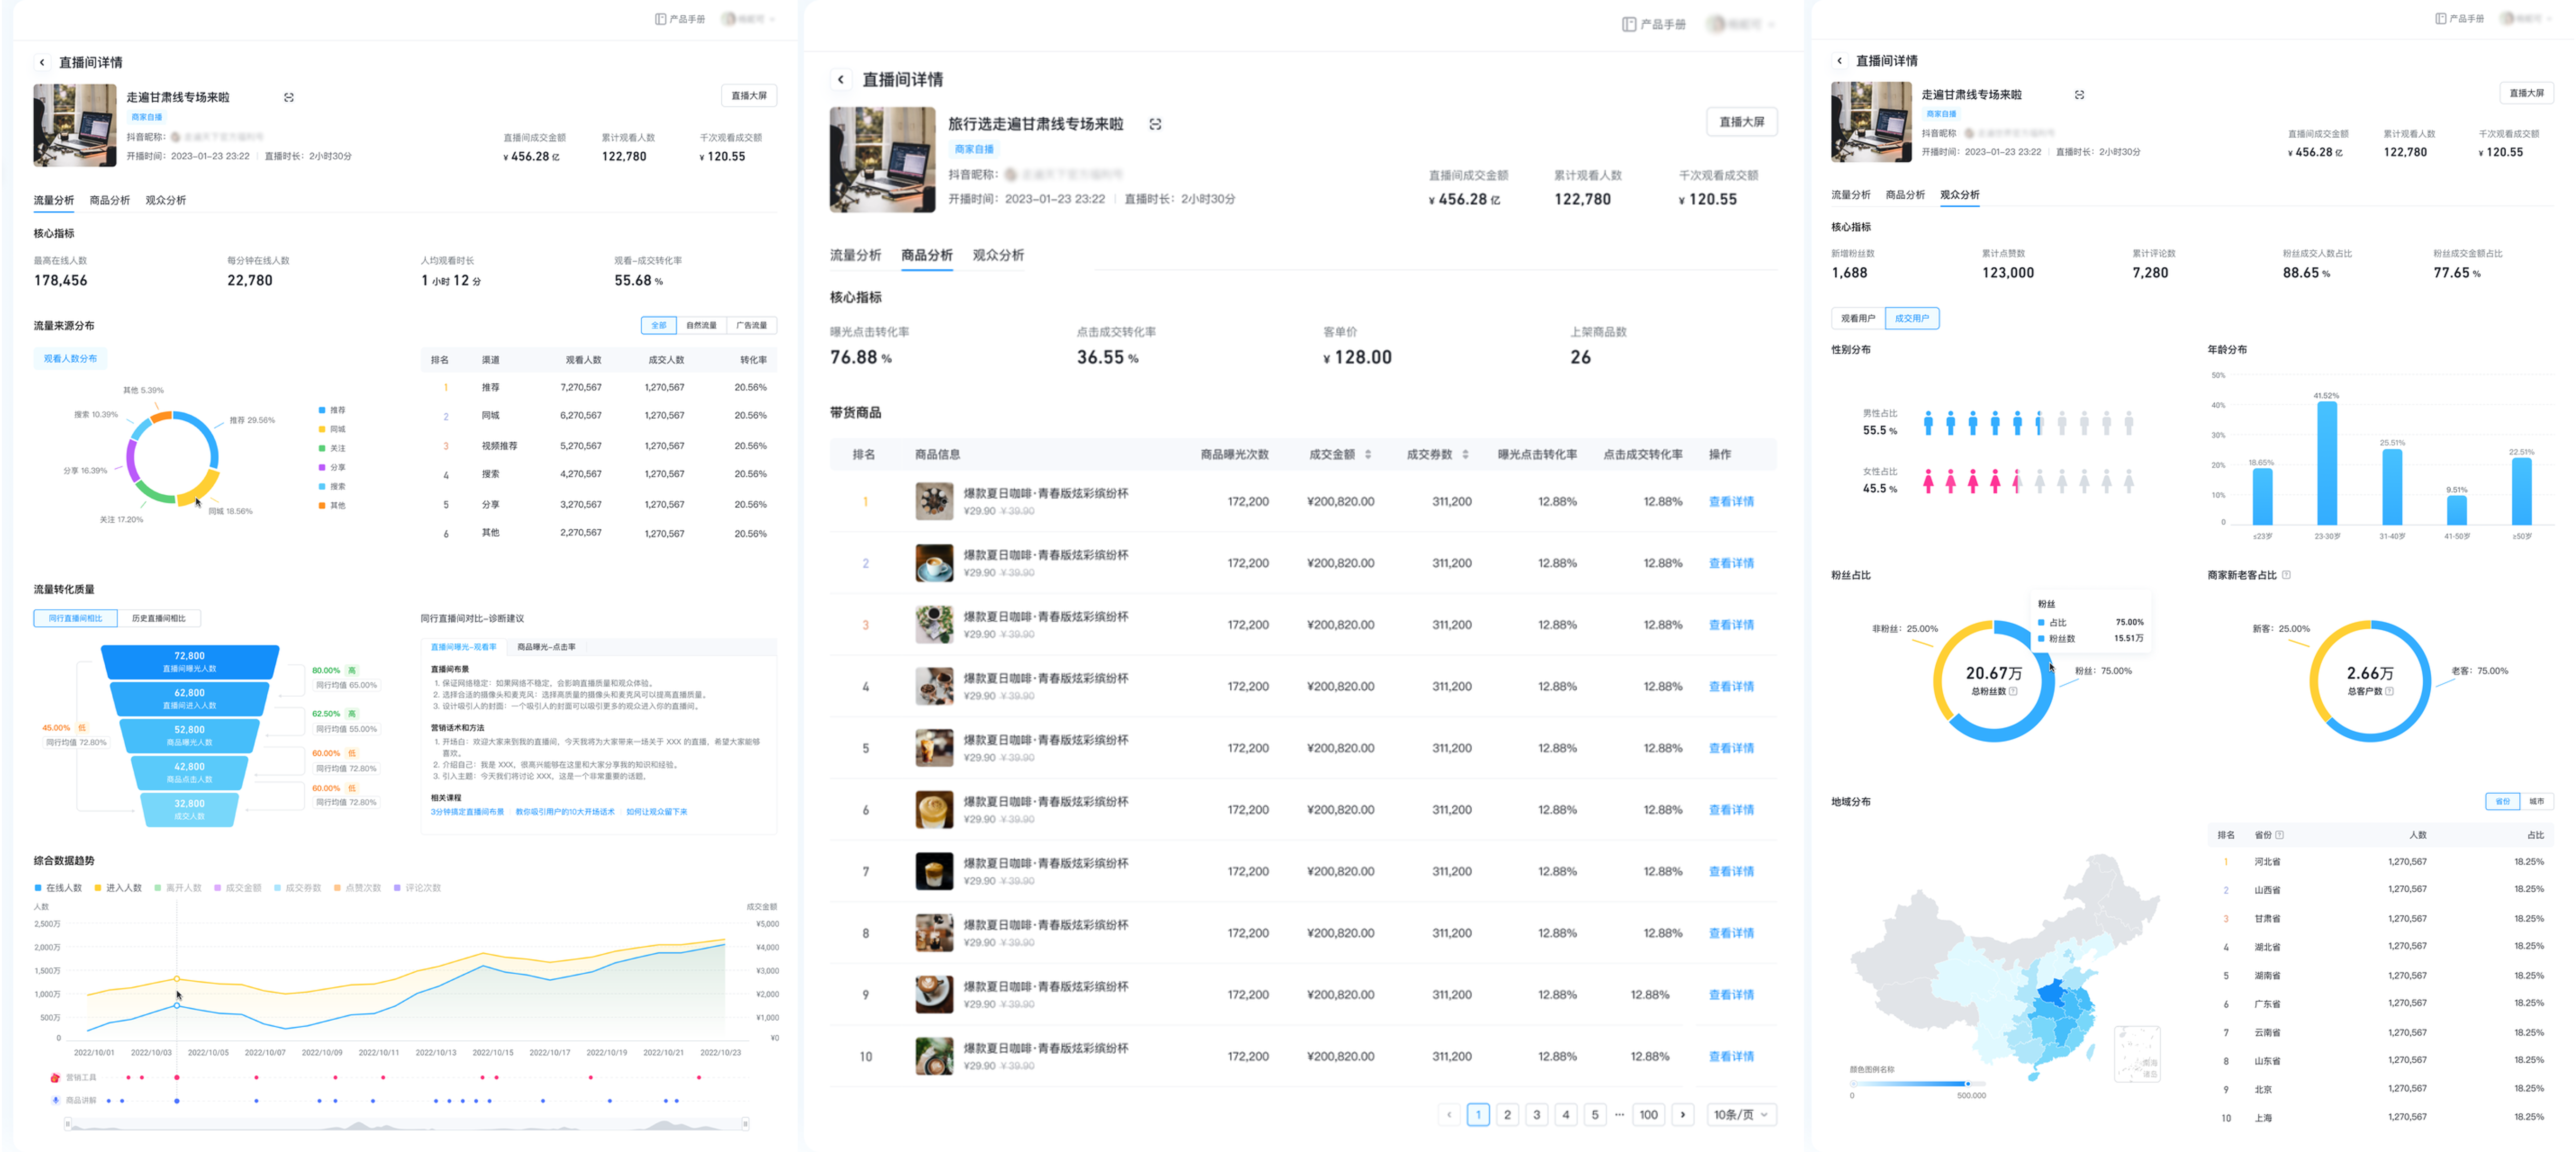Screen dimensions: 2576x1152
Task: Select 同行直播间相比 comparison option
Action: tap(76, 618)
